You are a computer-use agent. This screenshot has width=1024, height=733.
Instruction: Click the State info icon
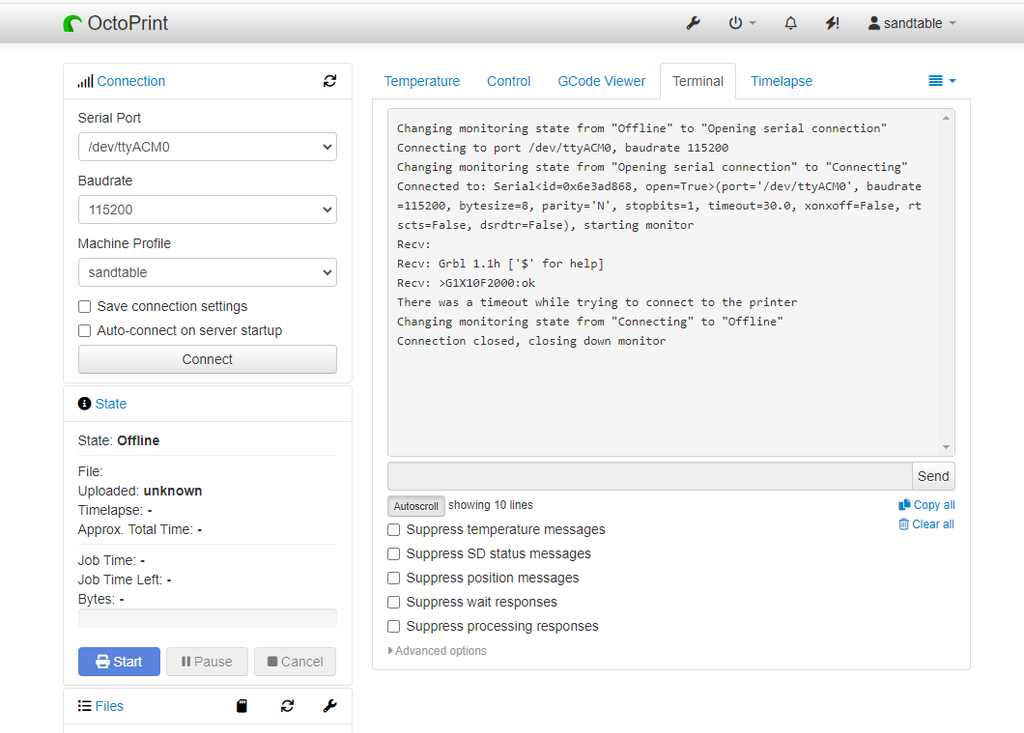[x=84, y=404]
